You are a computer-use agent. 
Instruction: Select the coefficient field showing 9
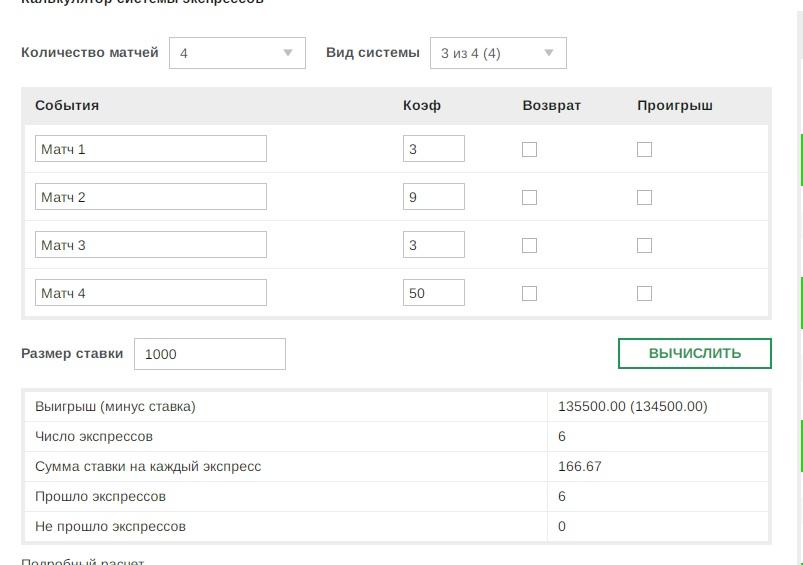[434, 197]
